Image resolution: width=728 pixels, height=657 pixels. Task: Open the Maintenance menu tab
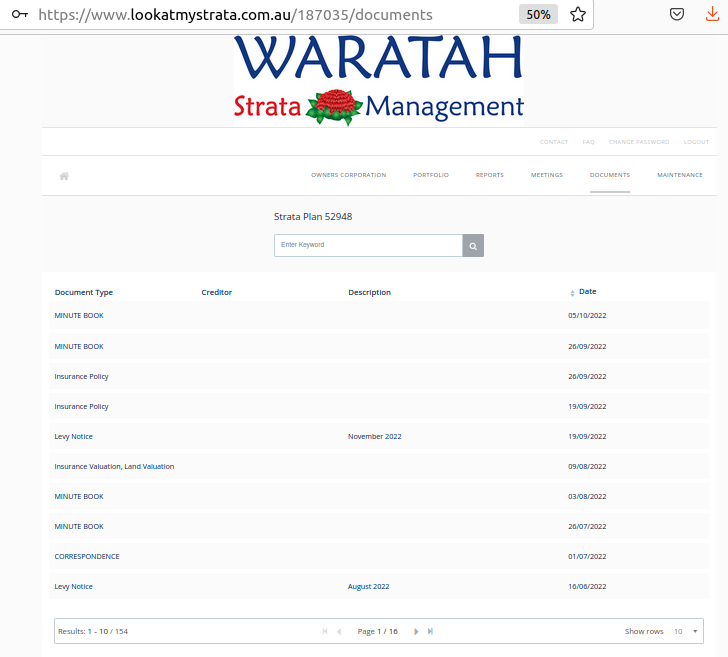tap(679, 175)
